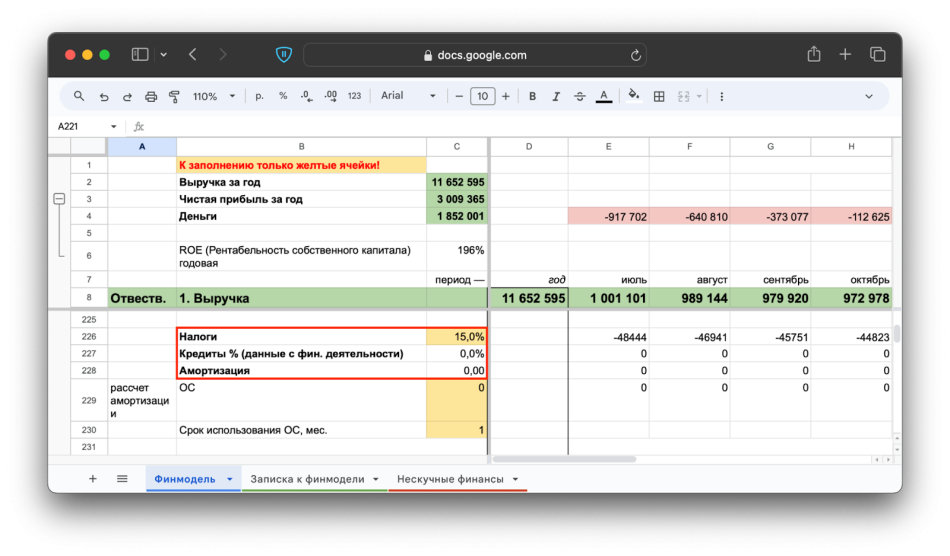Switch to the Нескучные финансы sheet tab
Screen dimensions: 950x556
point(450,479)
